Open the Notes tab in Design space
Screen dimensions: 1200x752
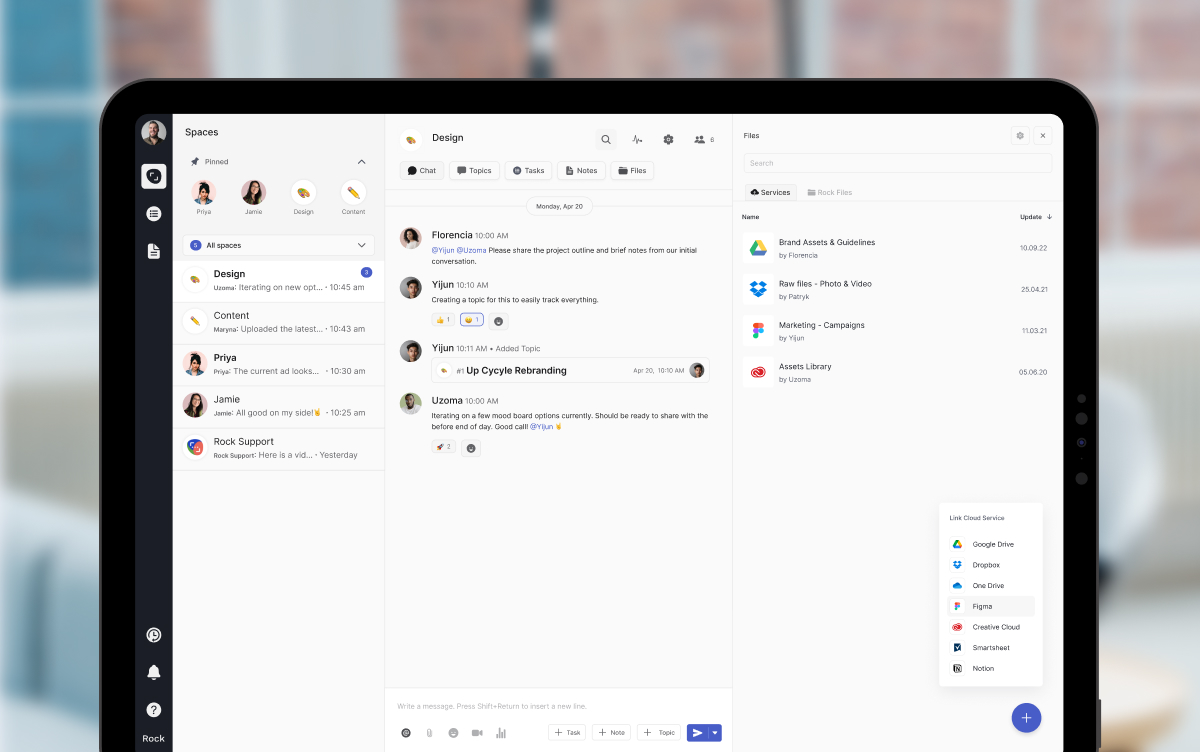(x=581, y=170)
